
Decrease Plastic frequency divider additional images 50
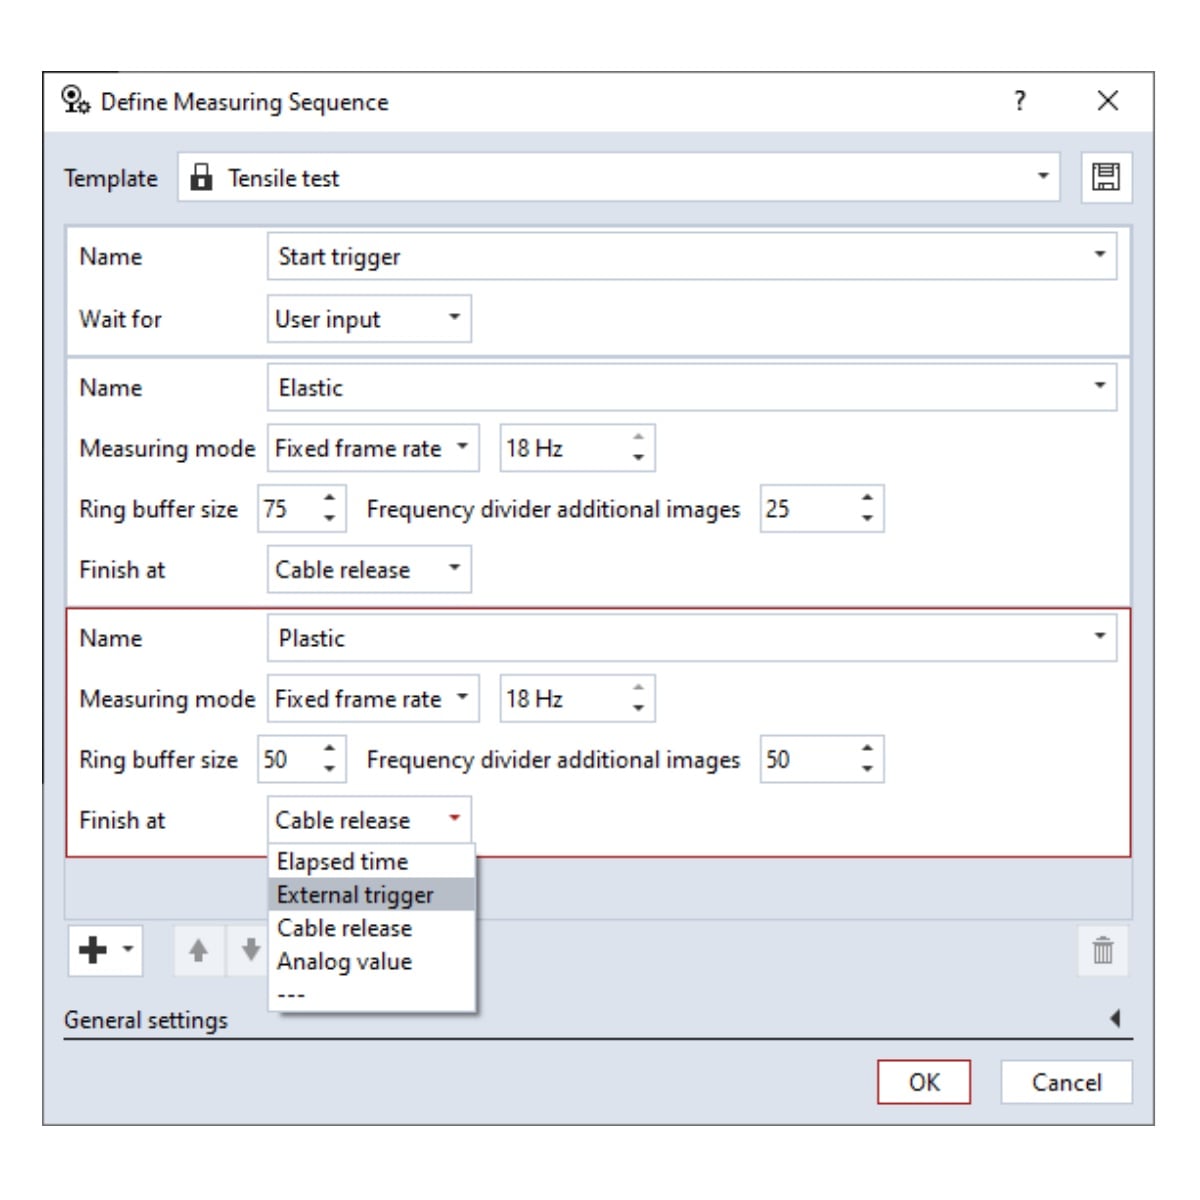867,770
